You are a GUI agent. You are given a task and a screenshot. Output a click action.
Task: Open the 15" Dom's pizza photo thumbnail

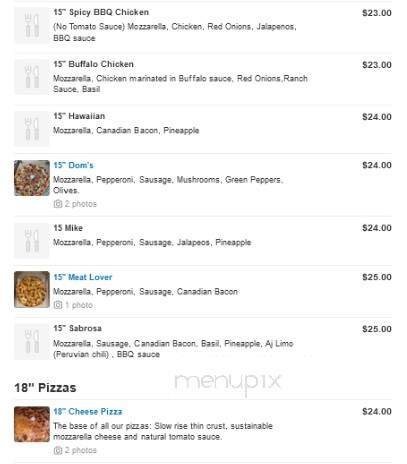tap(32, 178)
